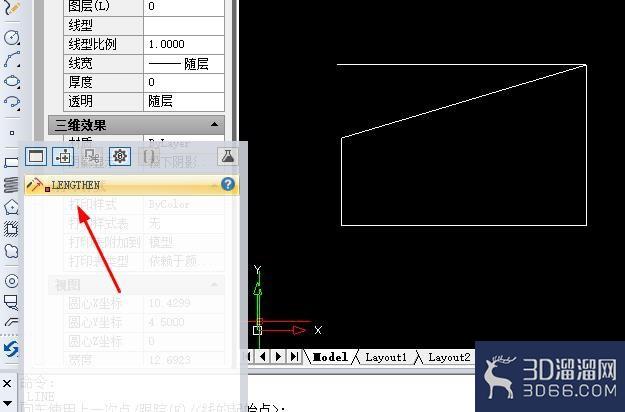
Task: Click the faded cut-selection icon in popup
Action: pos(91,156)
